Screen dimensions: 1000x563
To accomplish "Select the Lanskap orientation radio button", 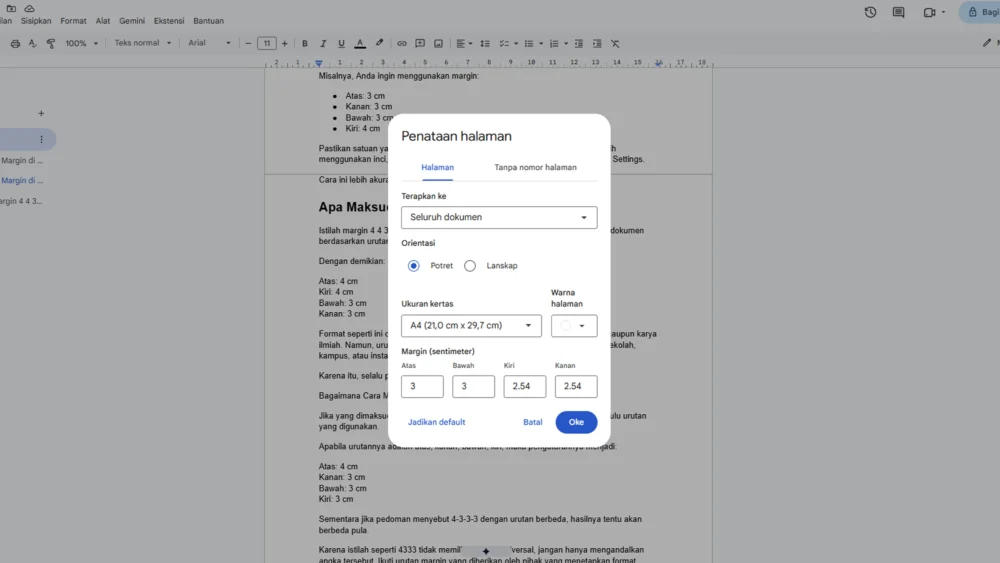I will click(470, 266).
